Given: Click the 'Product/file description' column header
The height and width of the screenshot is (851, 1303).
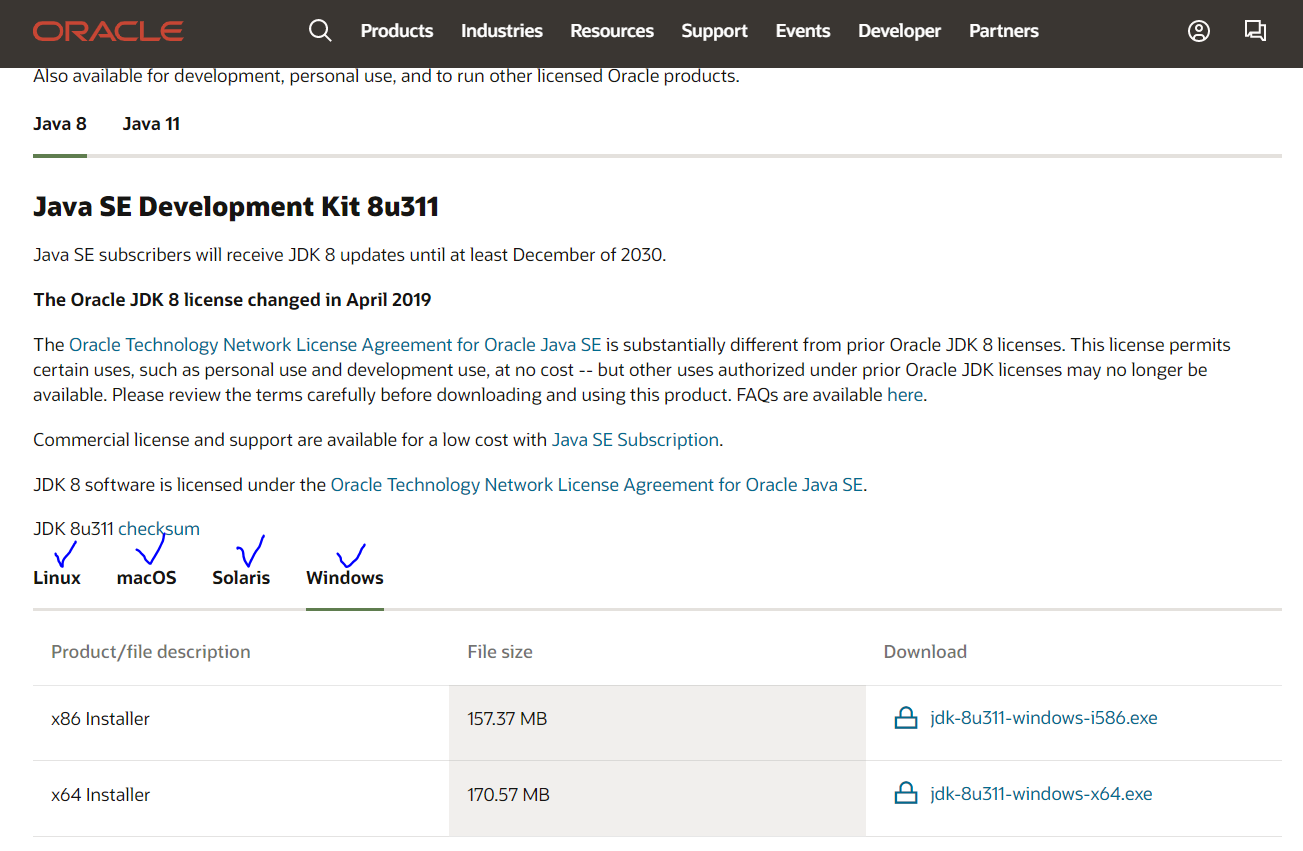Looking at the screenshot, I should pos(151,652).
